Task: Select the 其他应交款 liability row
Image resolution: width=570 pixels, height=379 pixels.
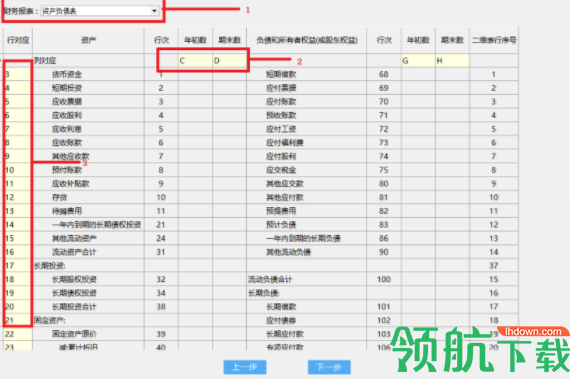Action: (285, 184)
